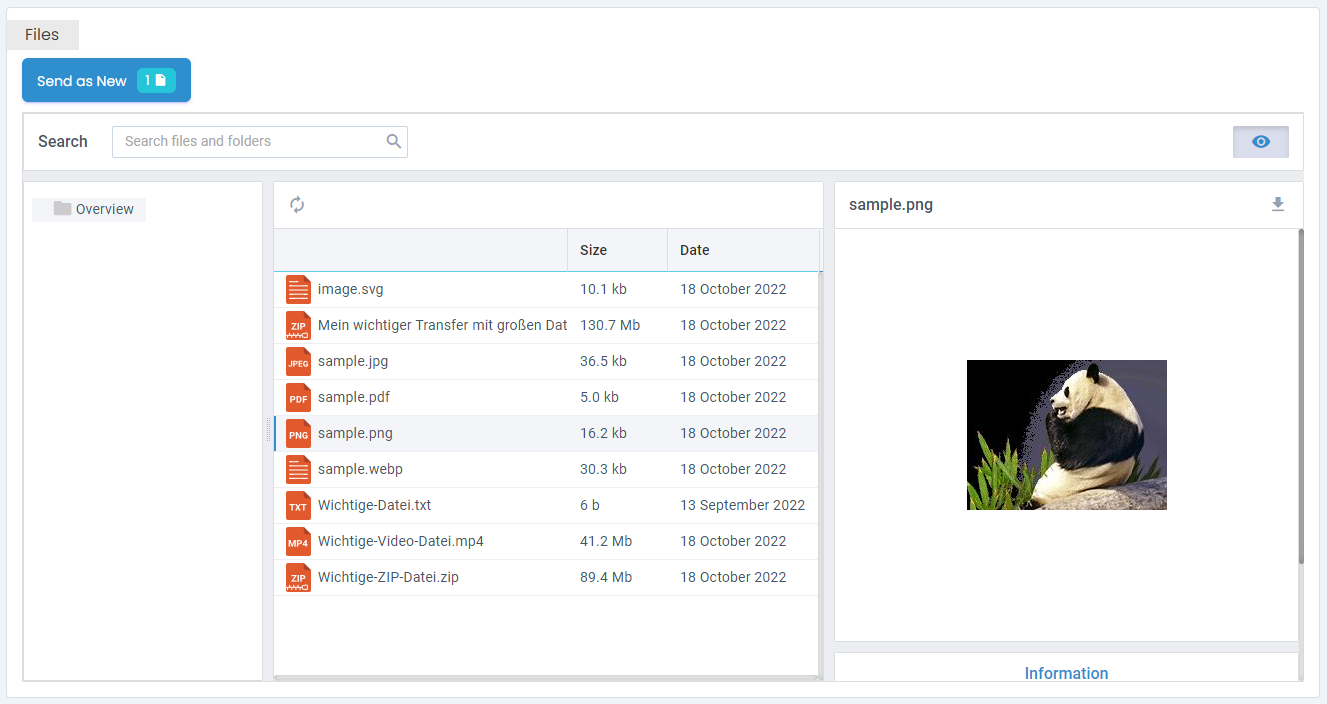Screen dimensions: 1327x704
Task: Click the panda image preview
Action: [x=1066, y=435]
